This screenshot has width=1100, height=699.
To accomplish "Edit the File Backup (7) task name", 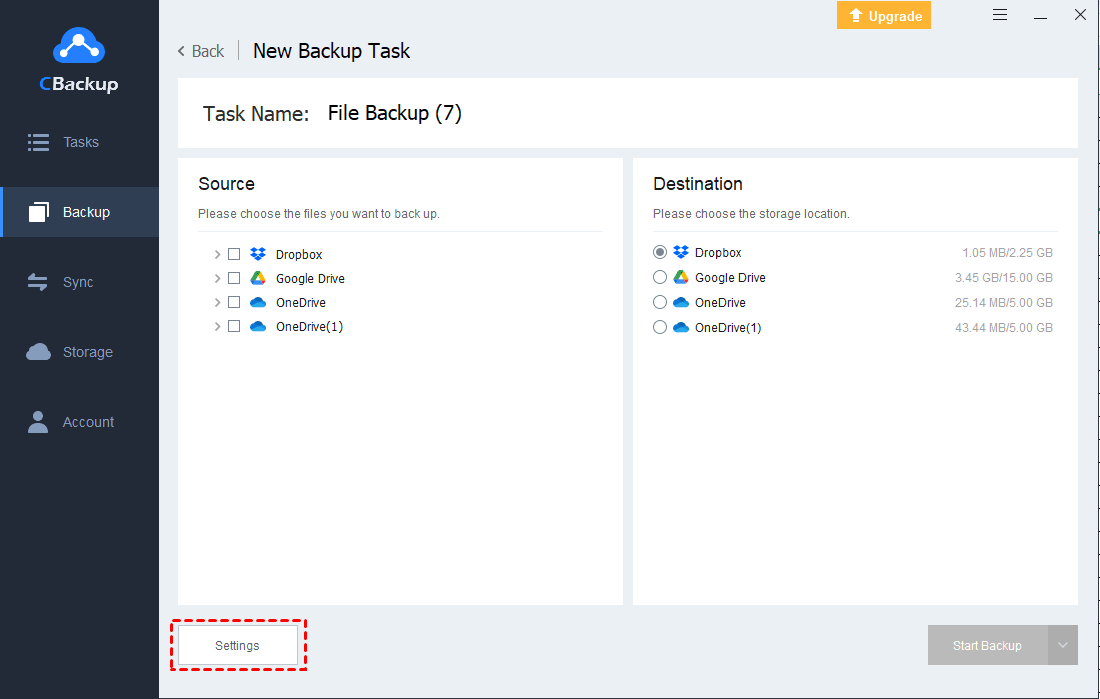I will (394, 113).
